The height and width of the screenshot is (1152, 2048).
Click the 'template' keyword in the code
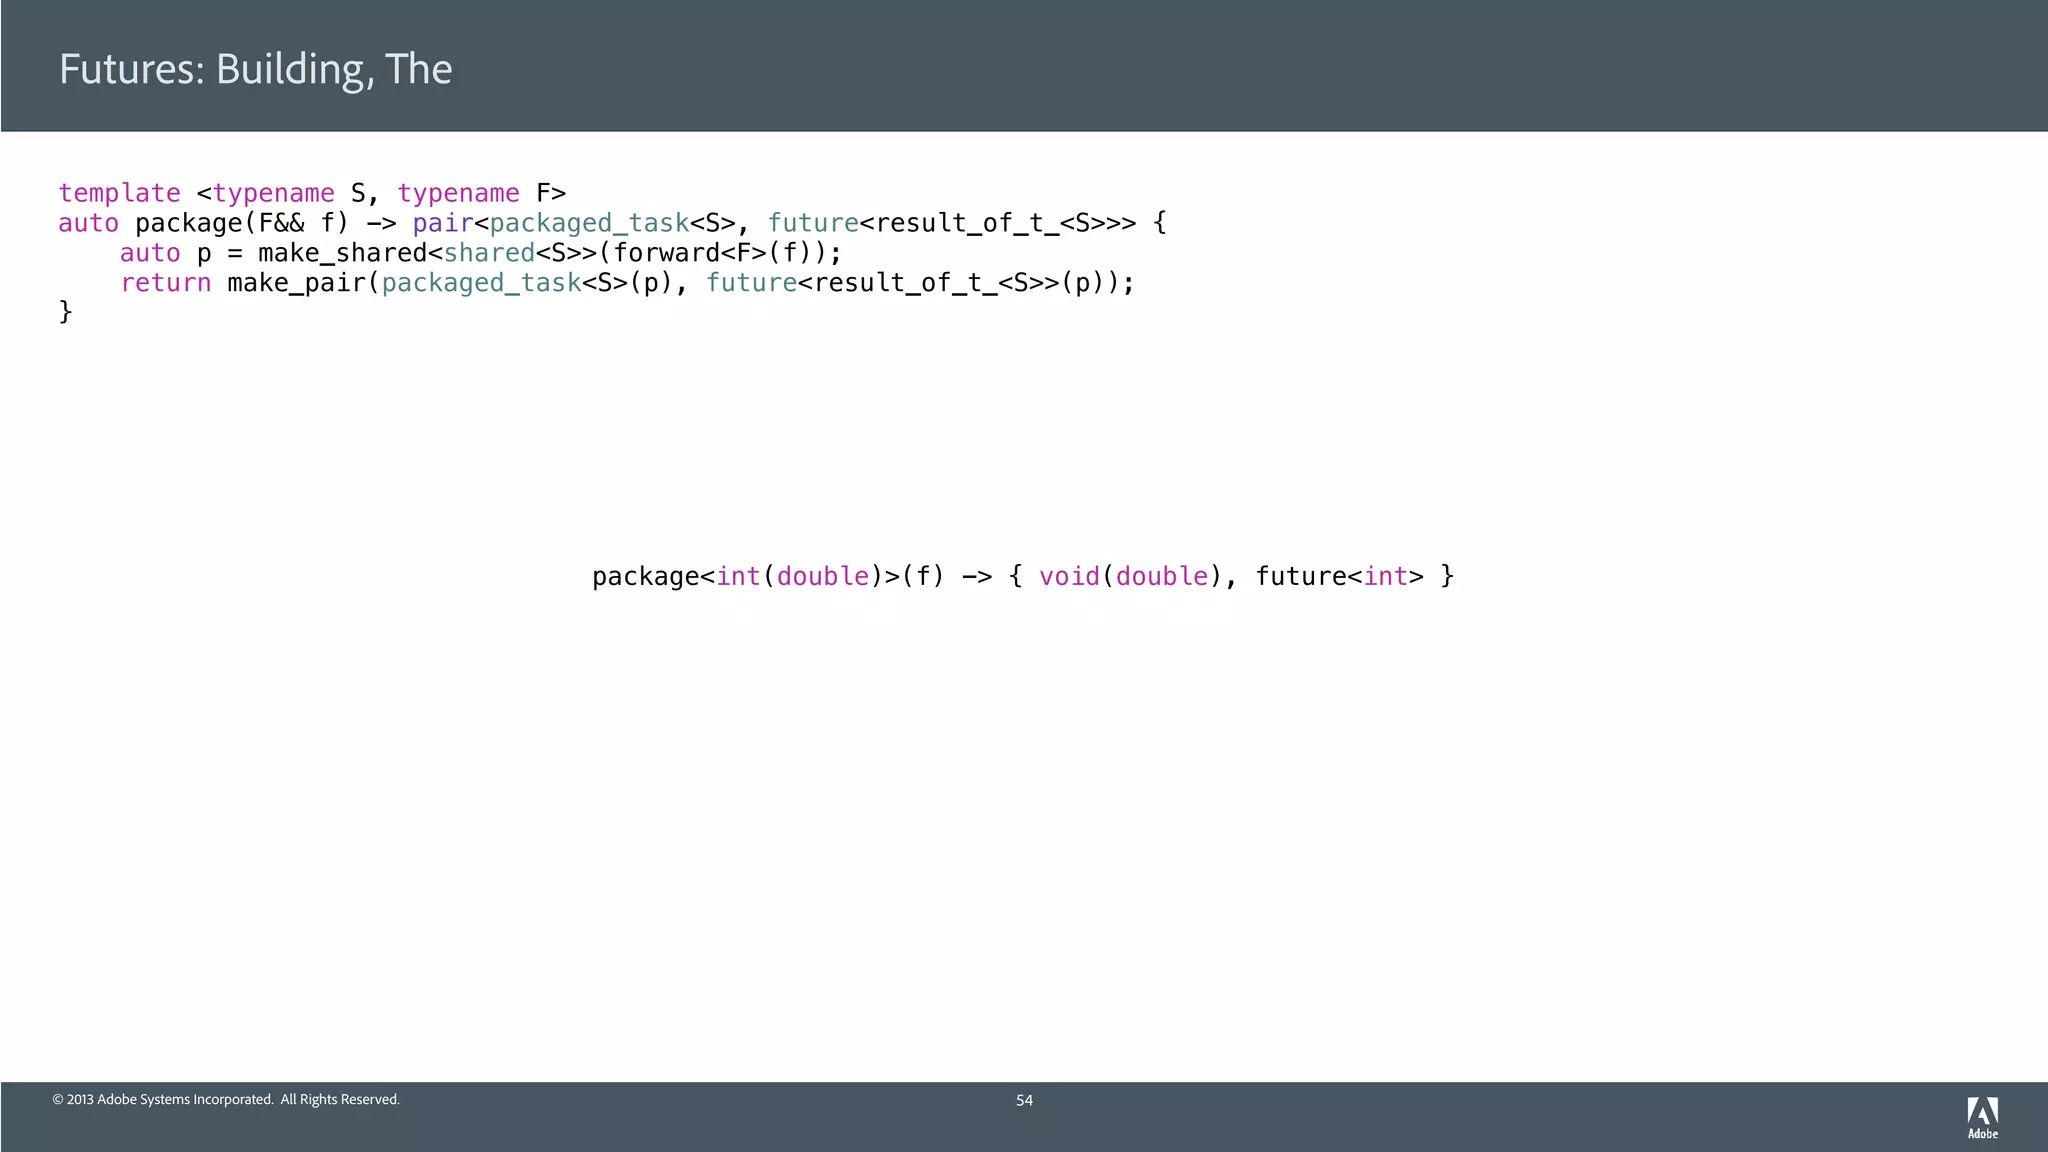(x=119, y=193)
